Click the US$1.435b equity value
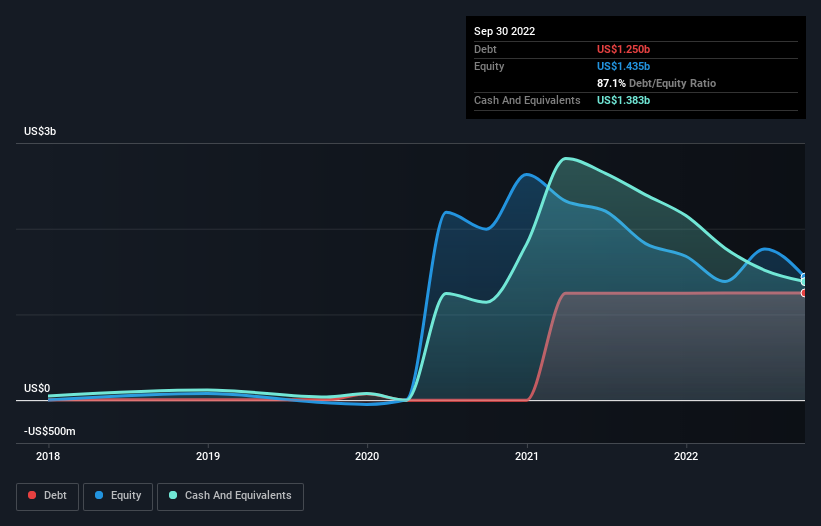821x526 pixels. pyautogui.click(x=624, y=66)
